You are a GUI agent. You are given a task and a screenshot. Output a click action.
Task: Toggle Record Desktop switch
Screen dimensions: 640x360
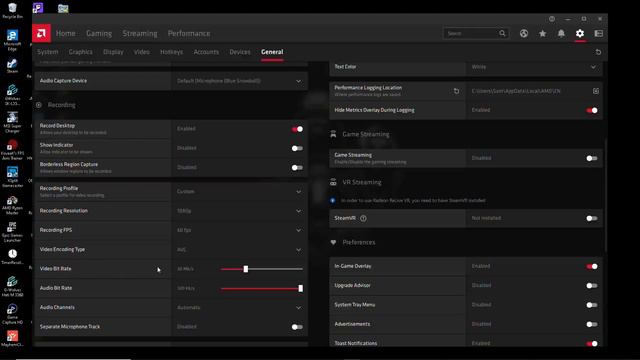pos(297,129)
